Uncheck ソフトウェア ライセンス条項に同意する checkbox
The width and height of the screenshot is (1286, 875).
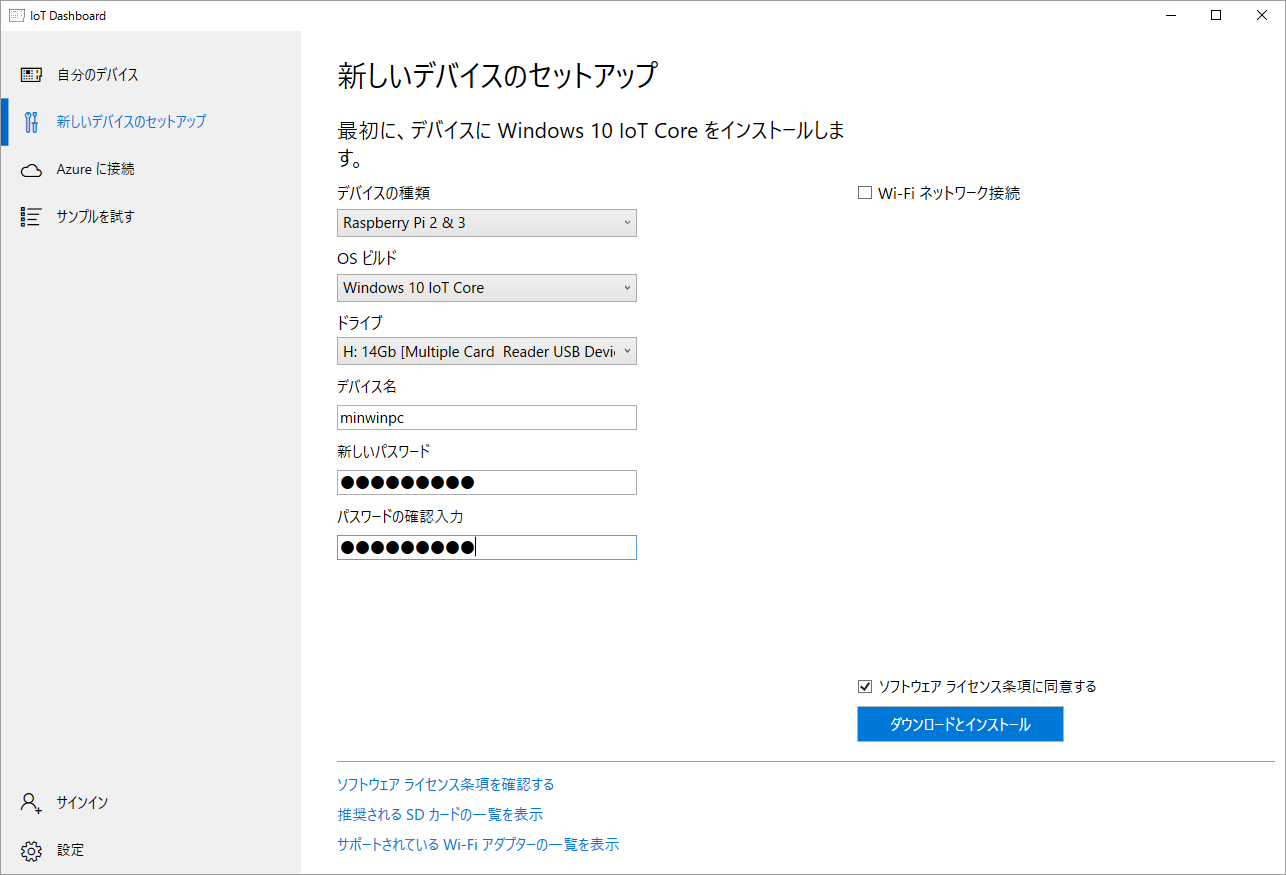[865, 686]
